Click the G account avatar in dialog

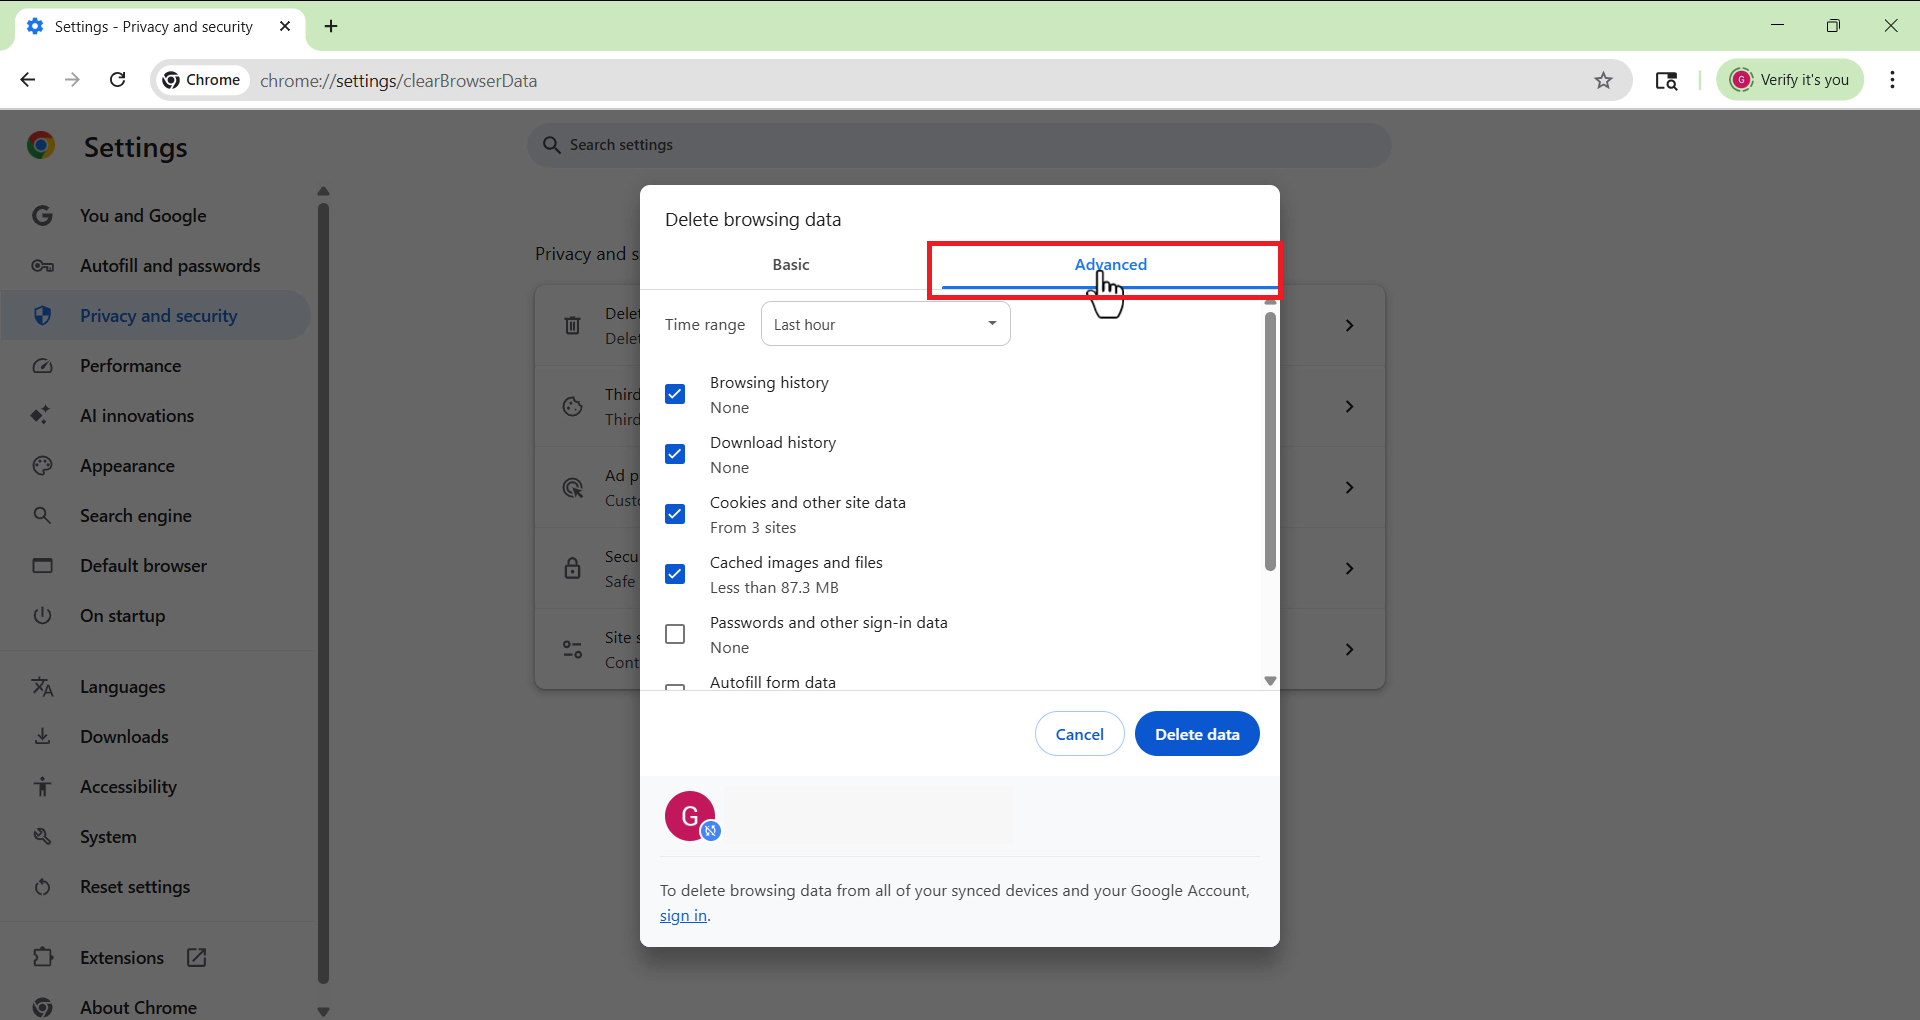690,816
